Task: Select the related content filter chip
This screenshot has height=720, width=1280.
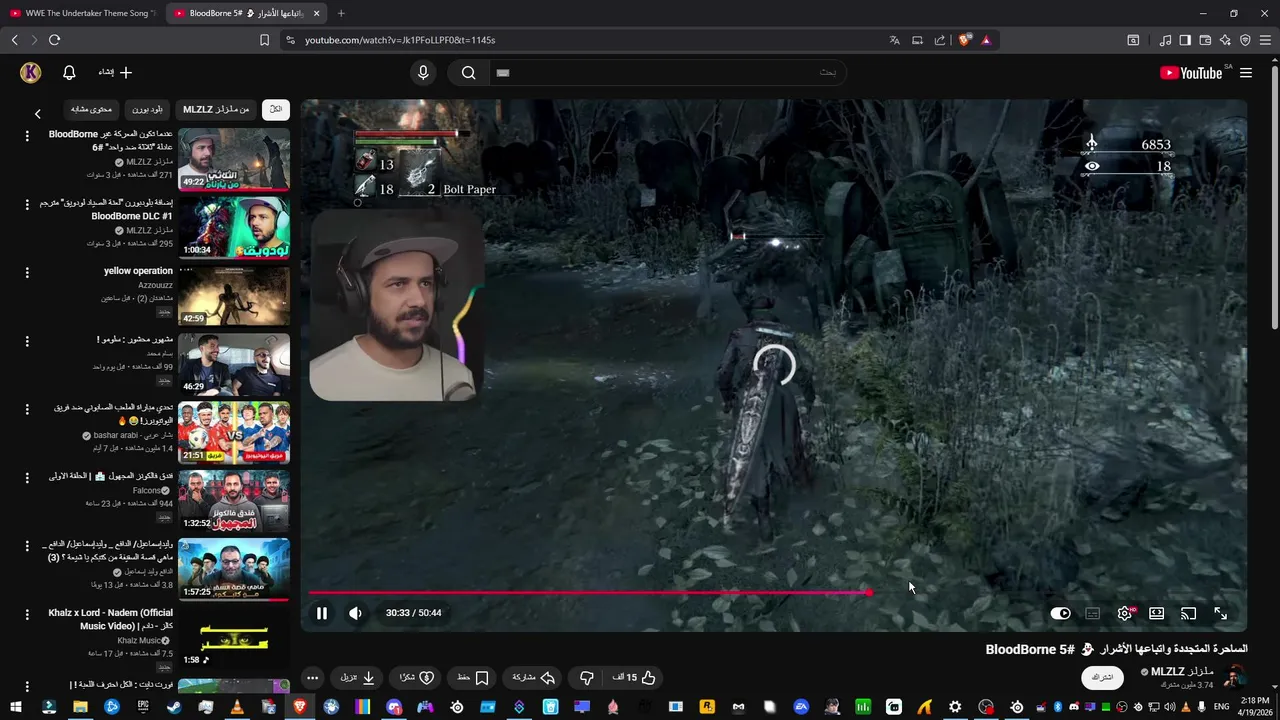Action: click(x=91, y=109)
